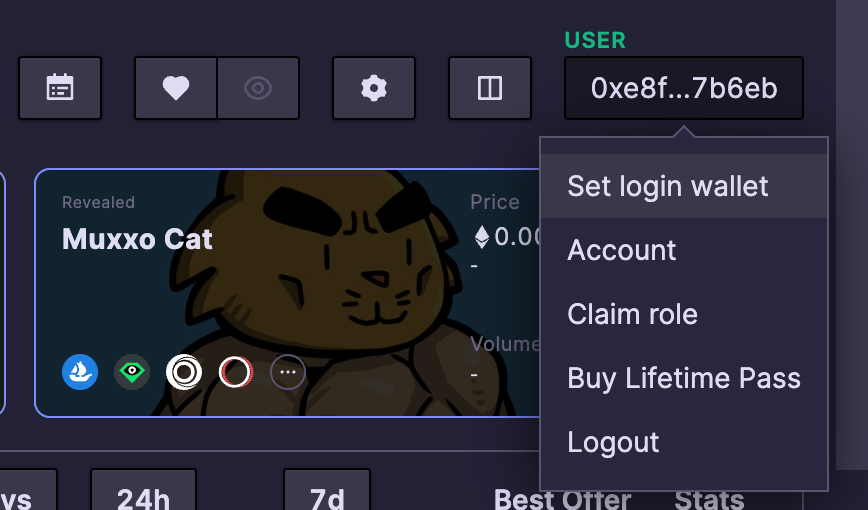
Task: Open settings via the gear icon
Action: point(374,88)
